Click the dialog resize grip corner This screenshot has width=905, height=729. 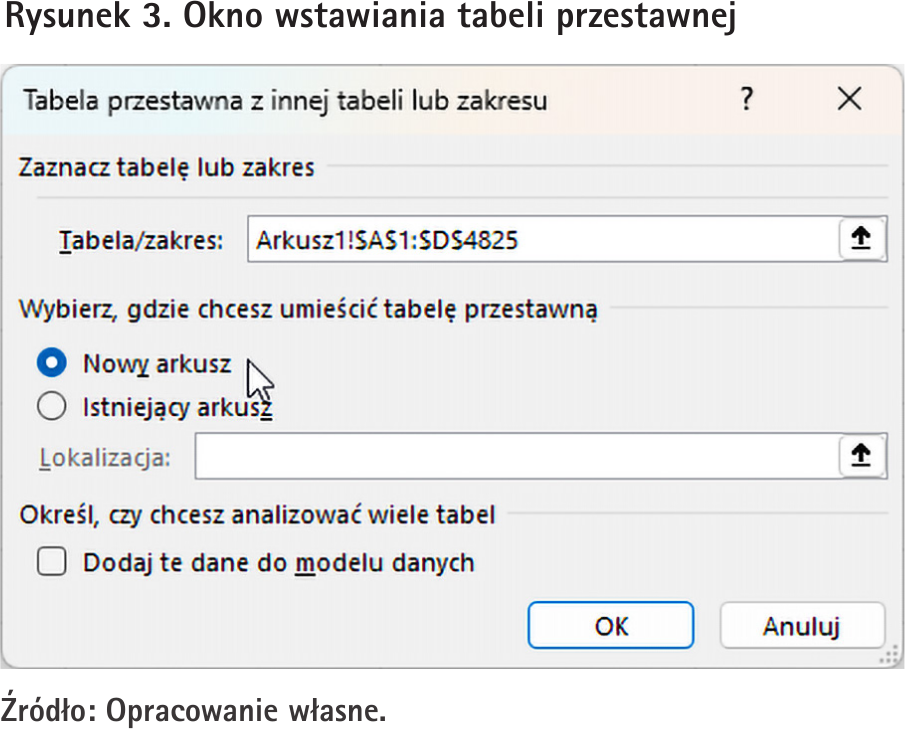tap(883, 657)
